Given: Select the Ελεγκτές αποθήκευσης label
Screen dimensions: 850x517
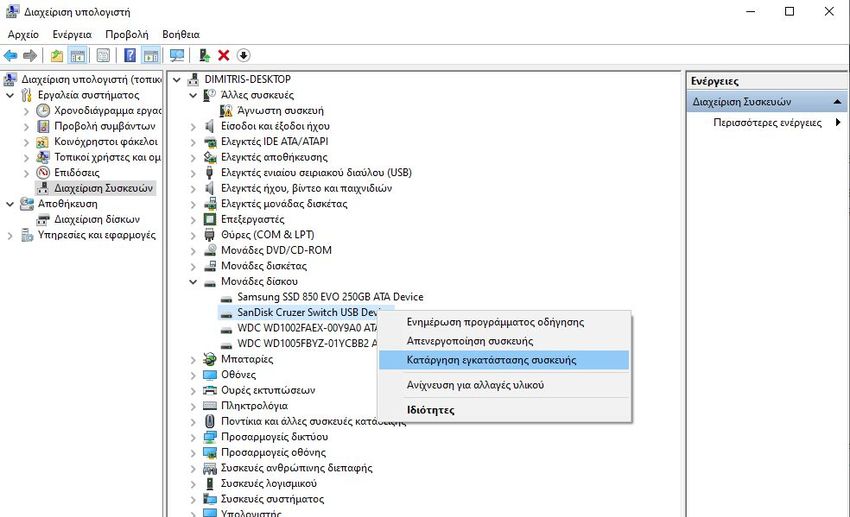Looking at the screenshot, I should [274, 157].
